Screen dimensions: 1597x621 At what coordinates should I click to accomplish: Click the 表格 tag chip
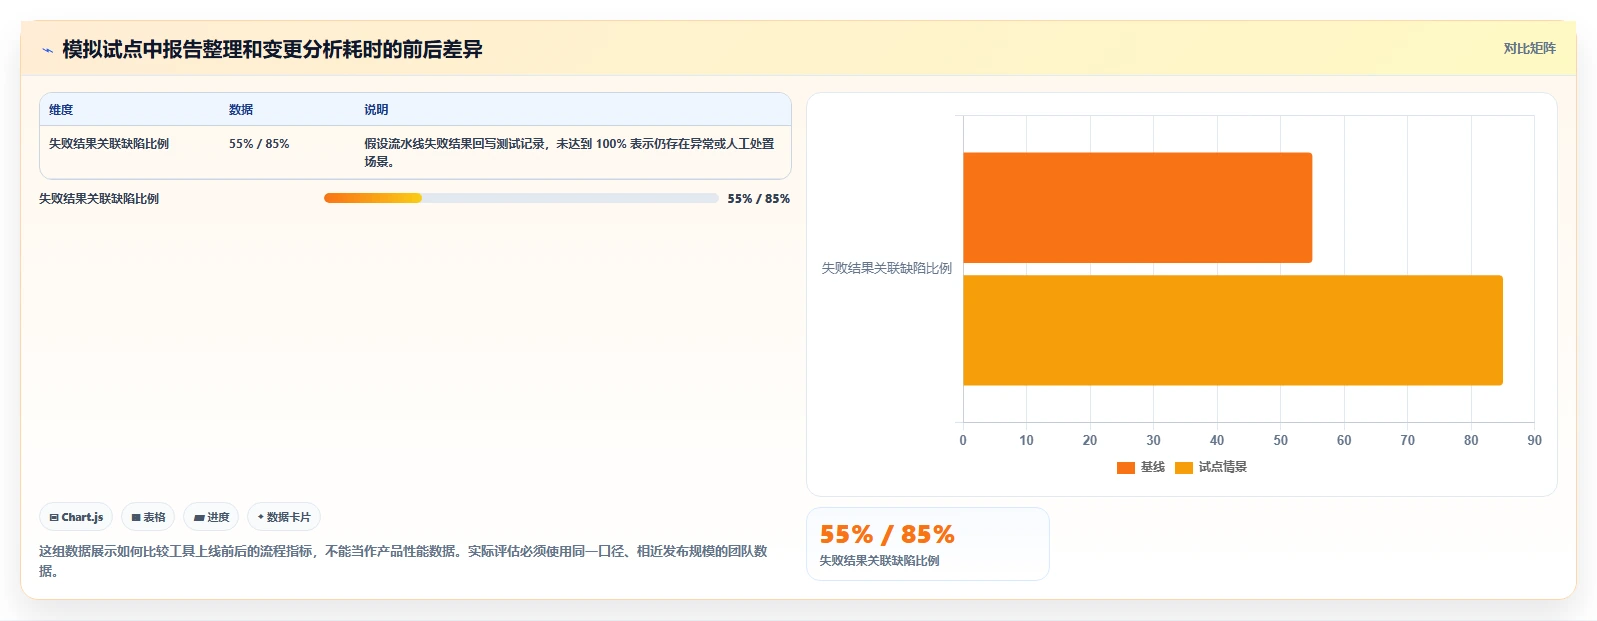pos(148,517)
